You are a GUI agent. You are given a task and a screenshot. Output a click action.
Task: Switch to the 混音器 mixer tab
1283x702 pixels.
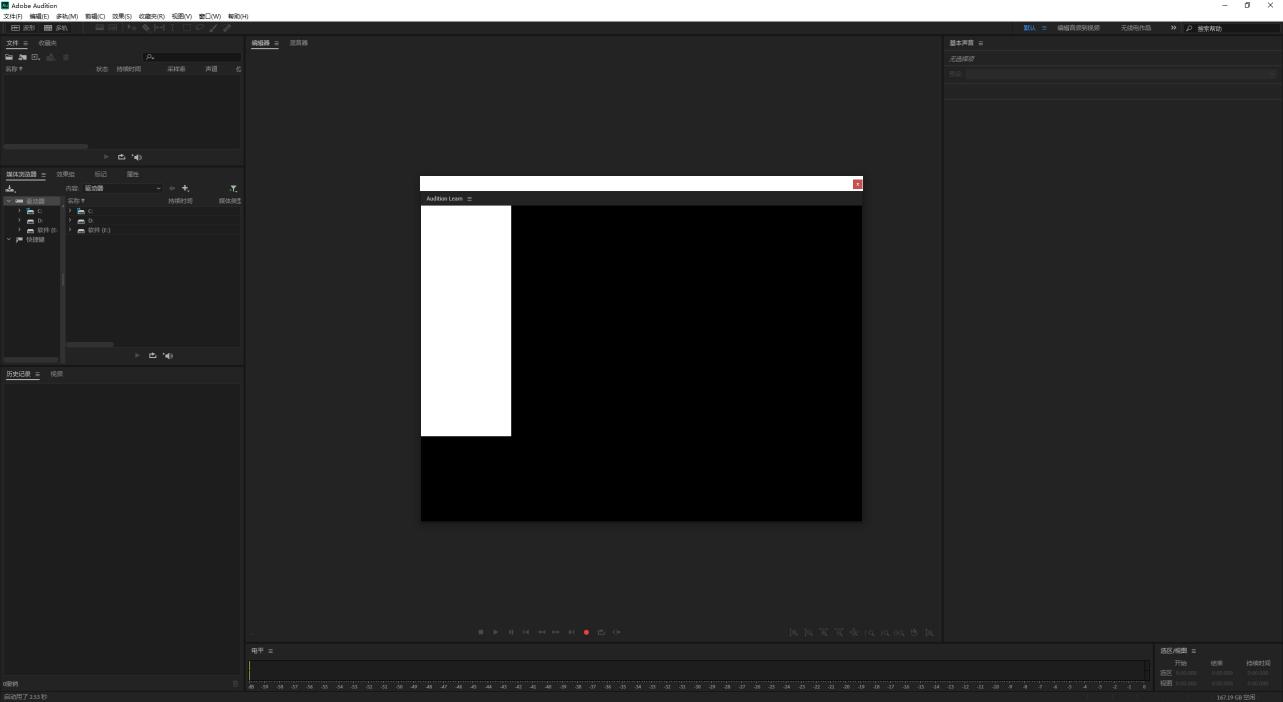pos(298,43)
